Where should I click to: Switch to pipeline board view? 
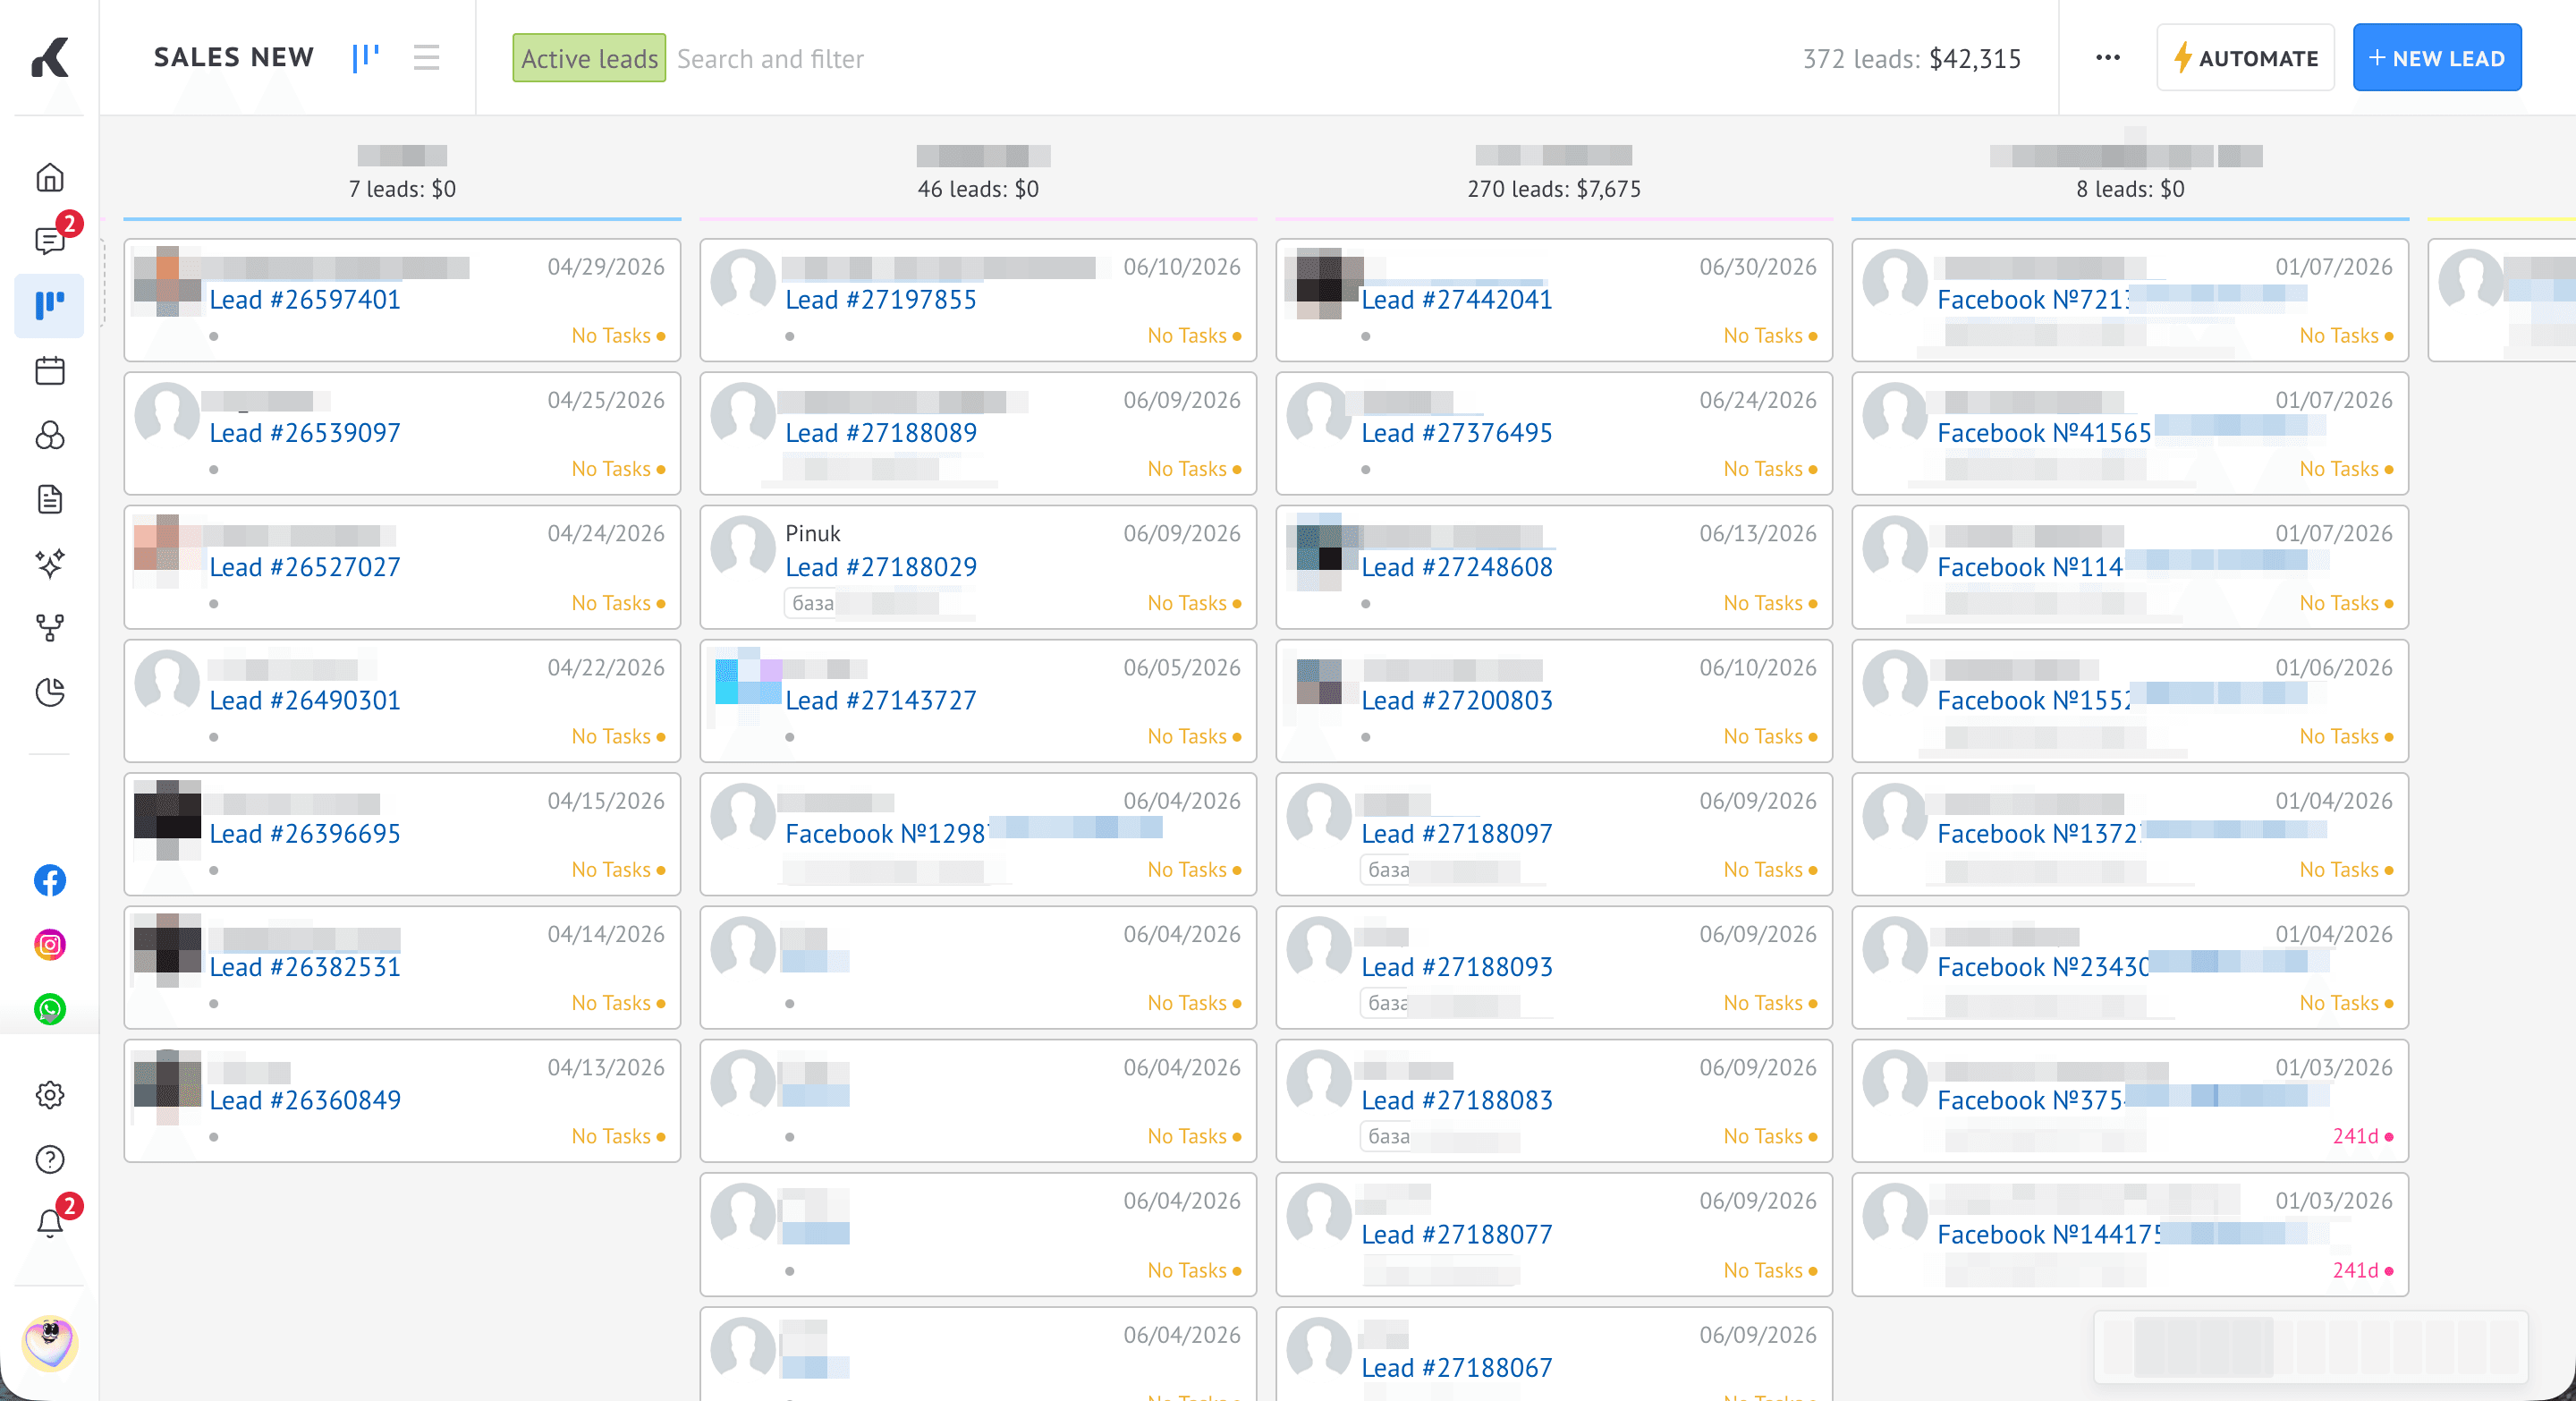coord(366,57)
